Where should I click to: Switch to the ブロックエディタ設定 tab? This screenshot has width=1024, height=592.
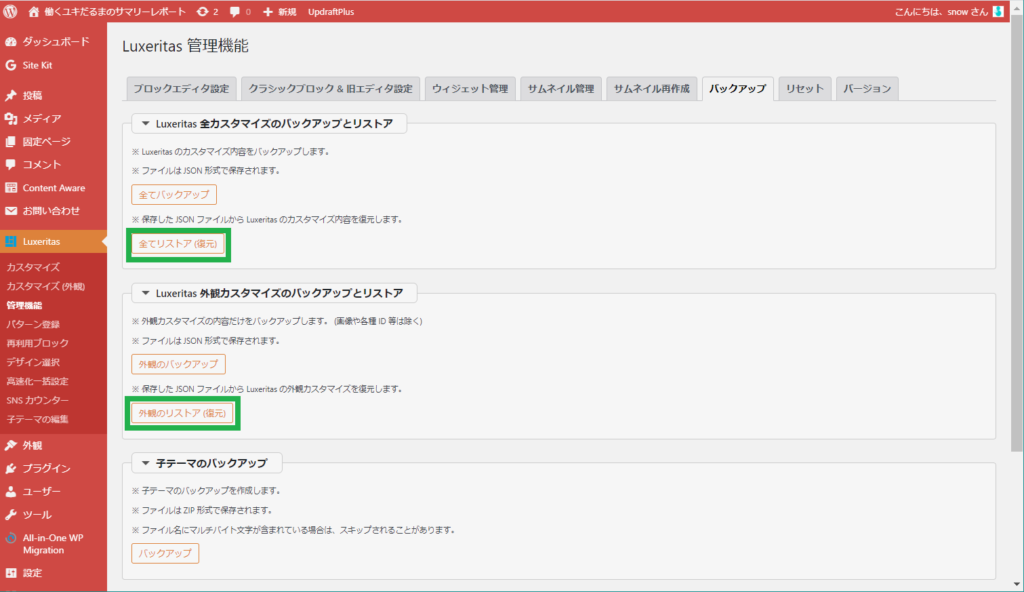pyautogui.click(x=181, y=89)
